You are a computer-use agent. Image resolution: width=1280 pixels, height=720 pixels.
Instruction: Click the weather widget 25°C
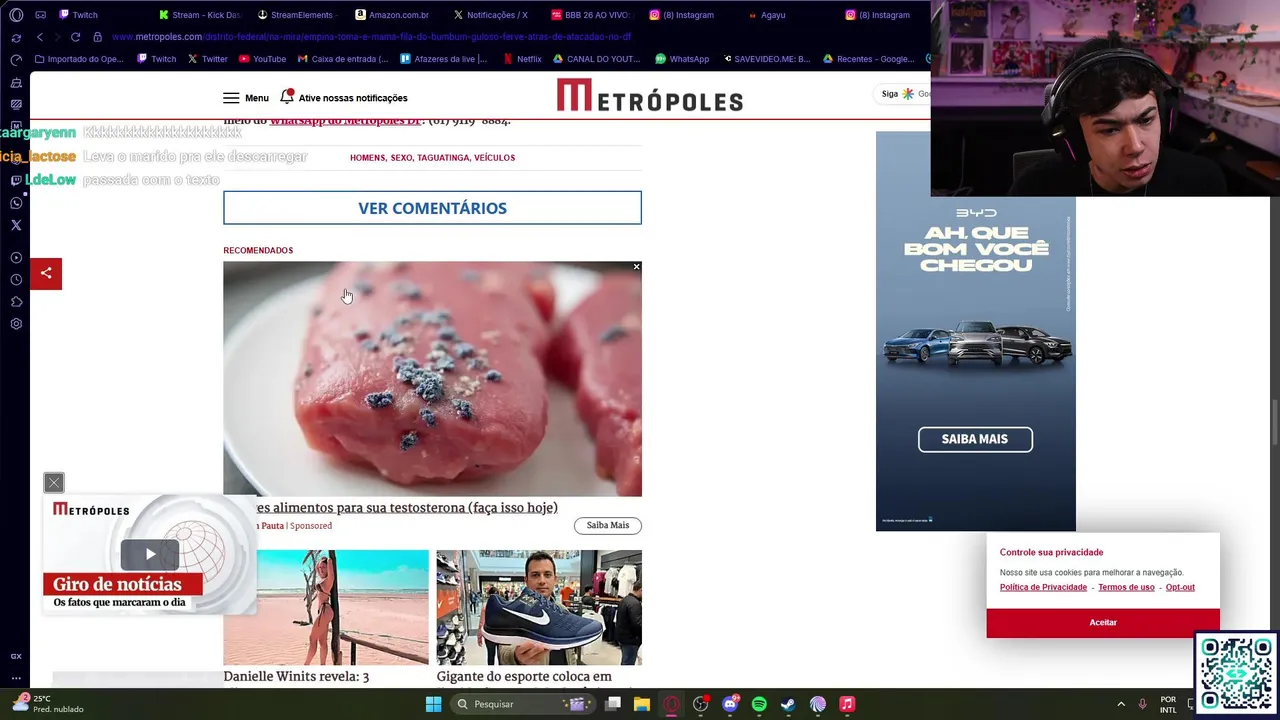48,704
